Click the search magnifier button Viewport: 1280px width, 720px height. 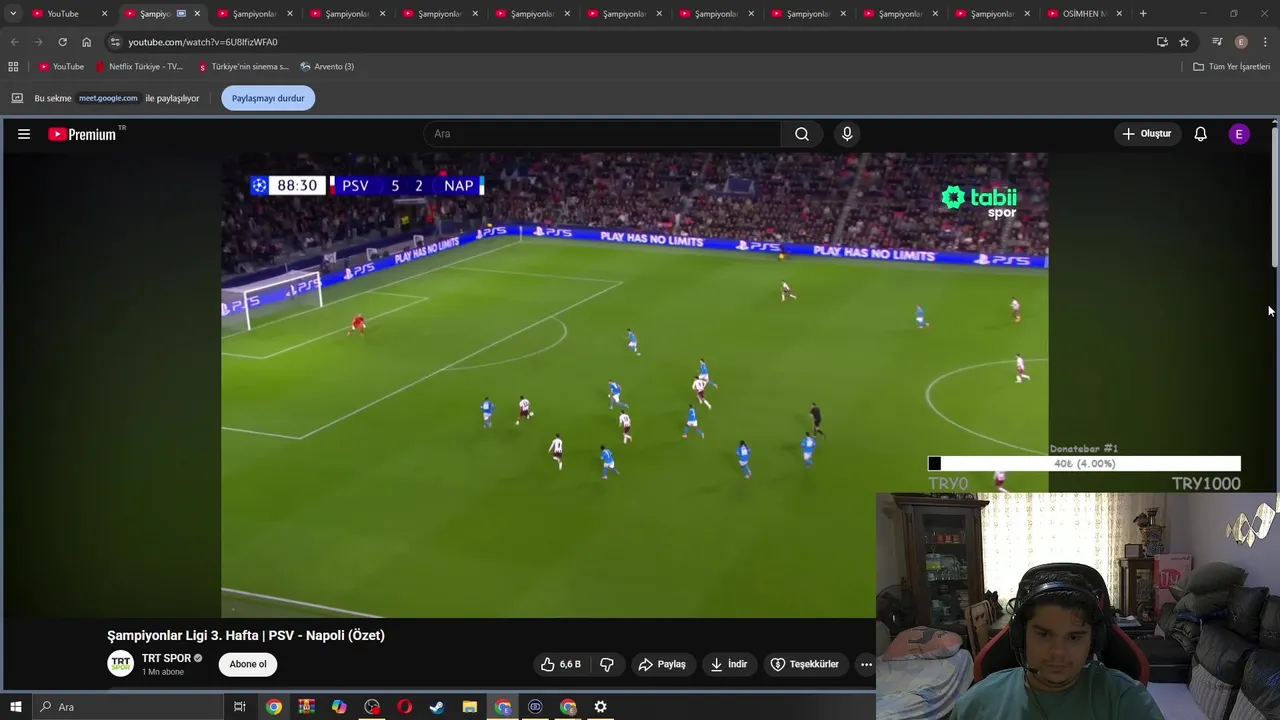click(x=802, y=134)
